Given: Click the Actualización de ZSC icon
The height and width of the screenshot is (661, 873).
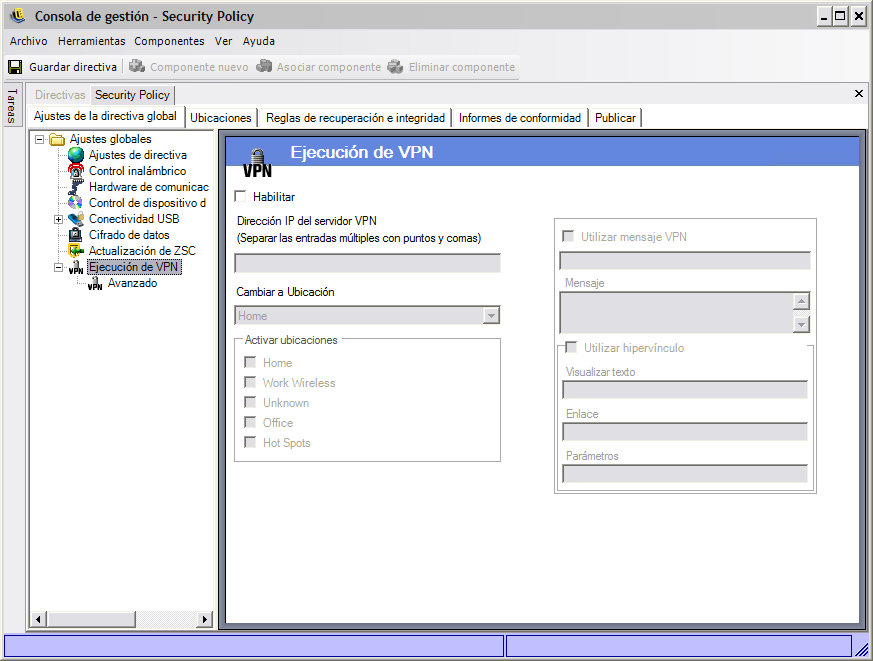Looking at the screenshot, I should [x=76, y=251].
